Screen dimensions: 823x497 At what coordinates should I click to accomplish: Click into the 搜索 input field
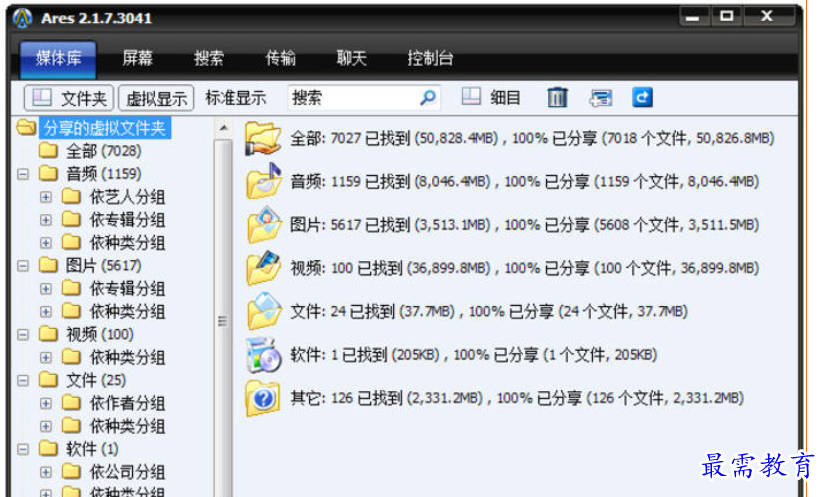(x=364, y=98)
